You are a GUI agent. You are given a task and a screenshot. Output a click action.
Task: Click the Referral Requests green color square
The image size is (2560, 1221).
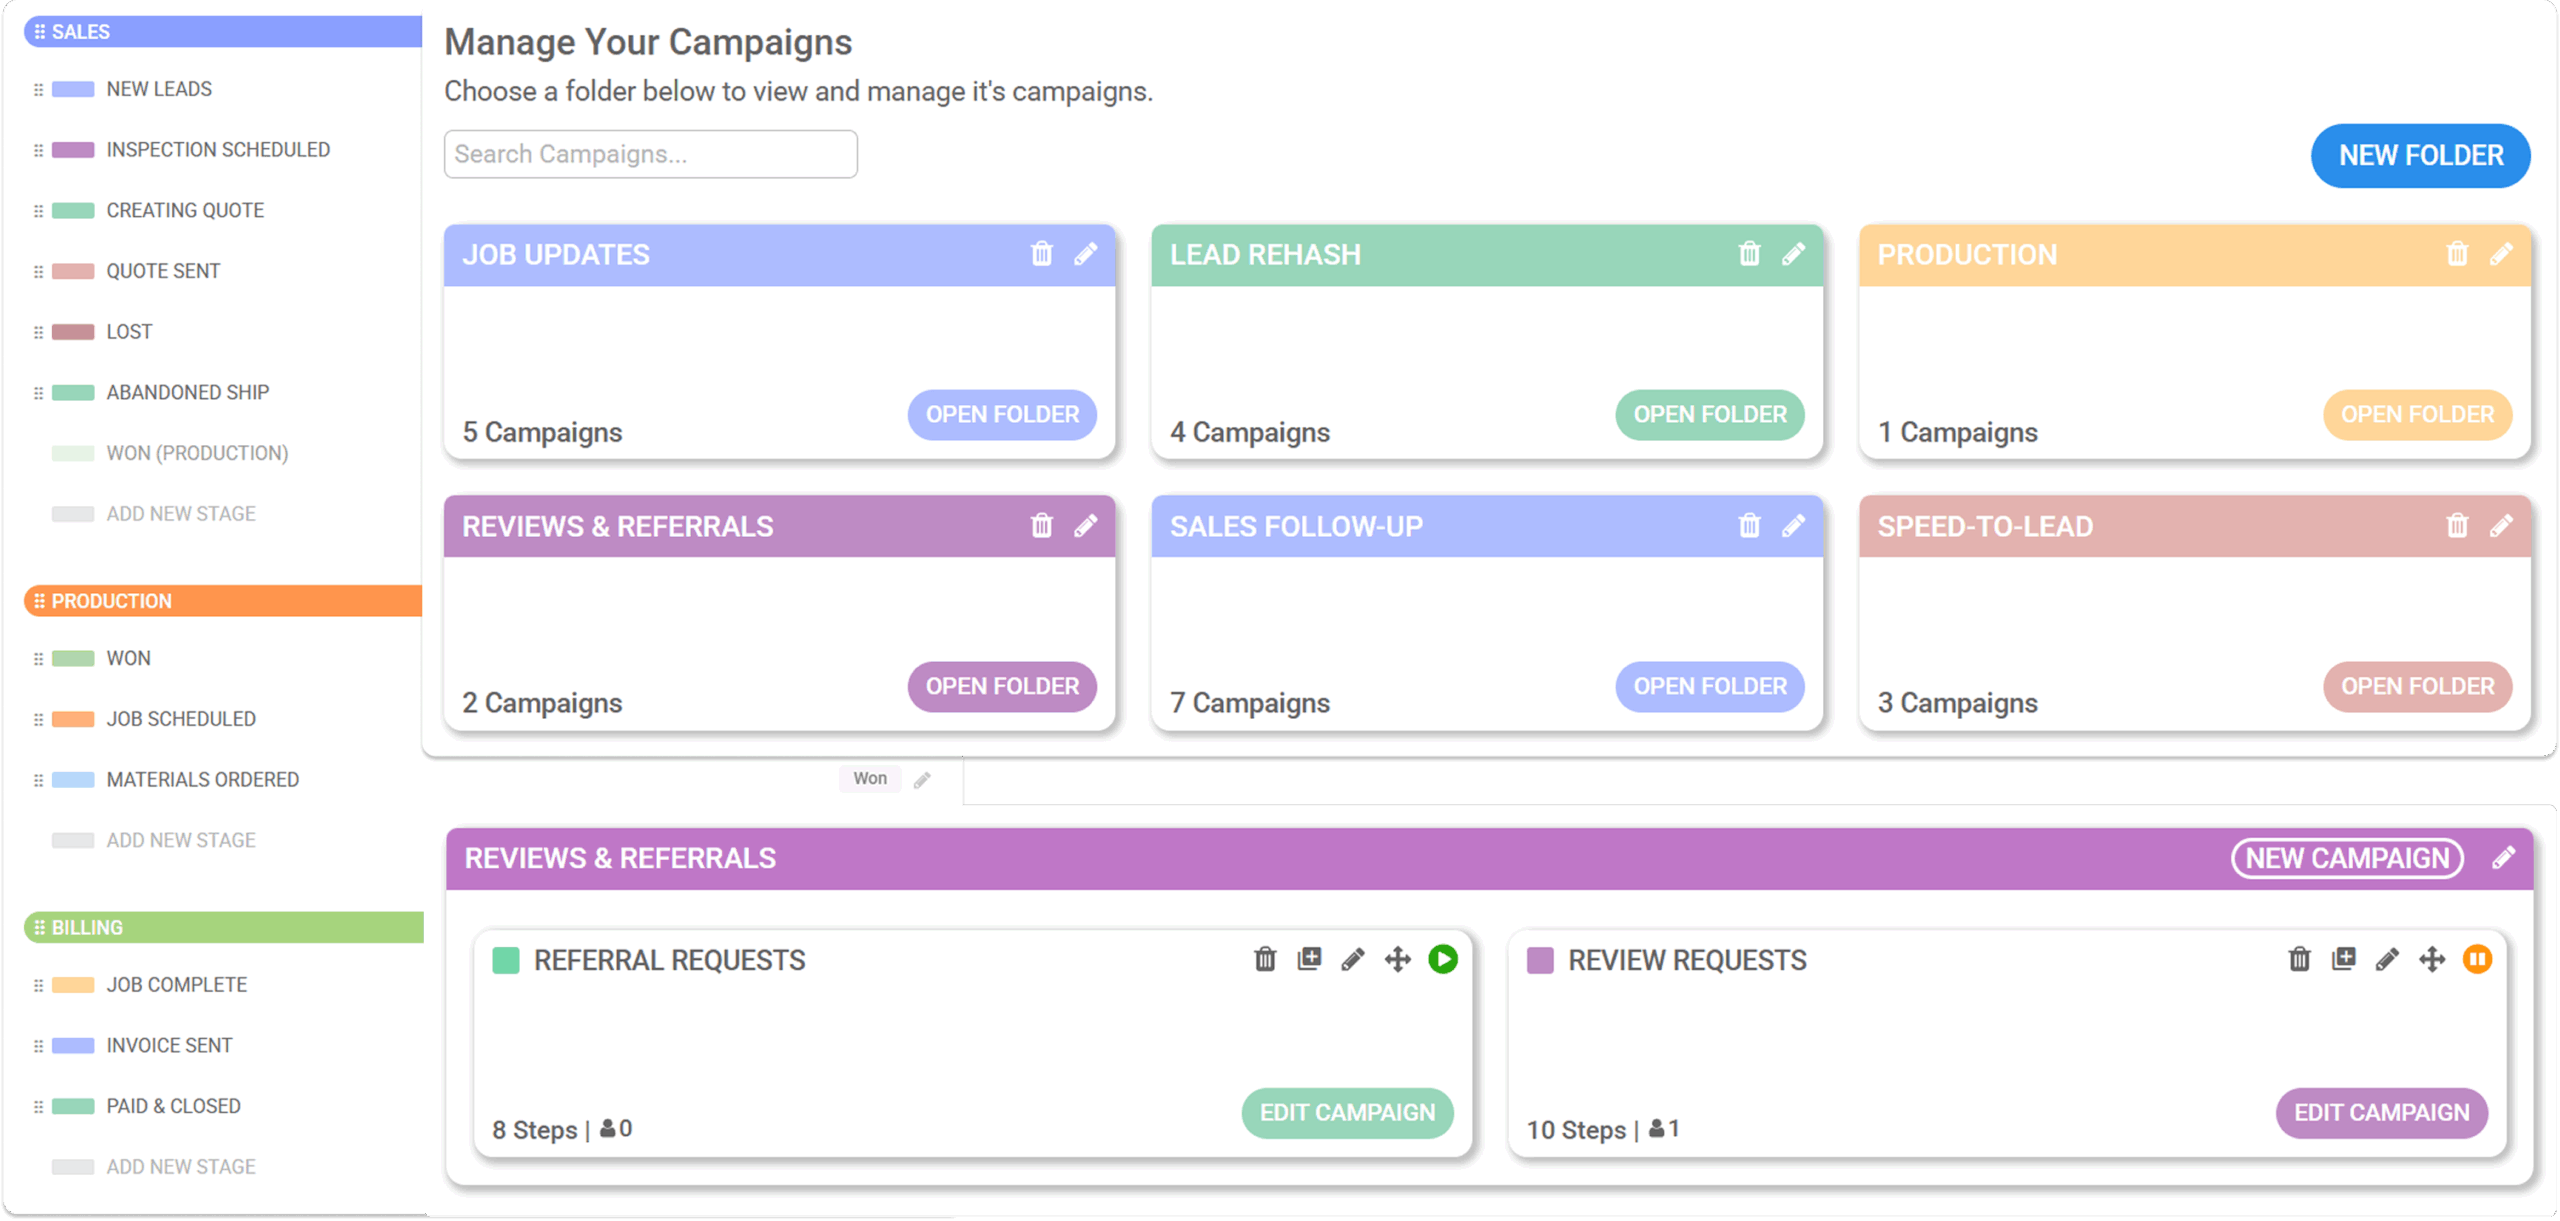(506, 961)
